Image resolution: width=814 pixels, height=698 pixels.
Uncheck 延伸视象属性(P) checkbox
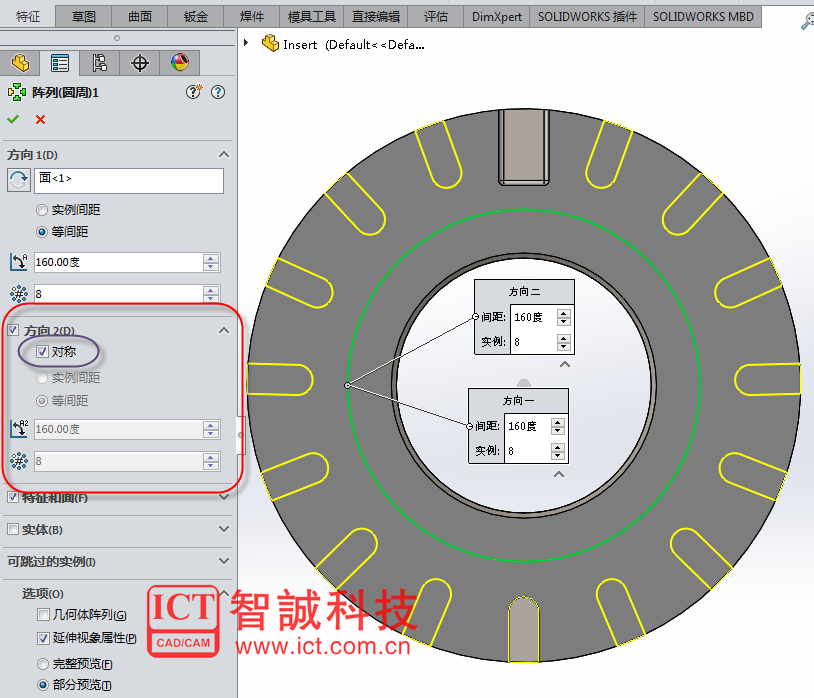click(x=44, y=638)
